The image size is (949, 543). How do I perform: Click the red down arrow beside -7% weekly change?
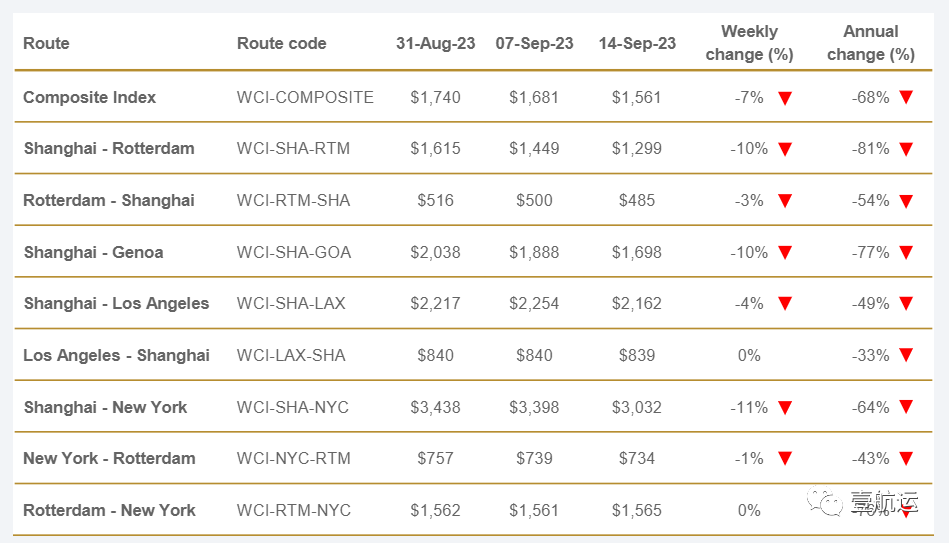point(785,98)
